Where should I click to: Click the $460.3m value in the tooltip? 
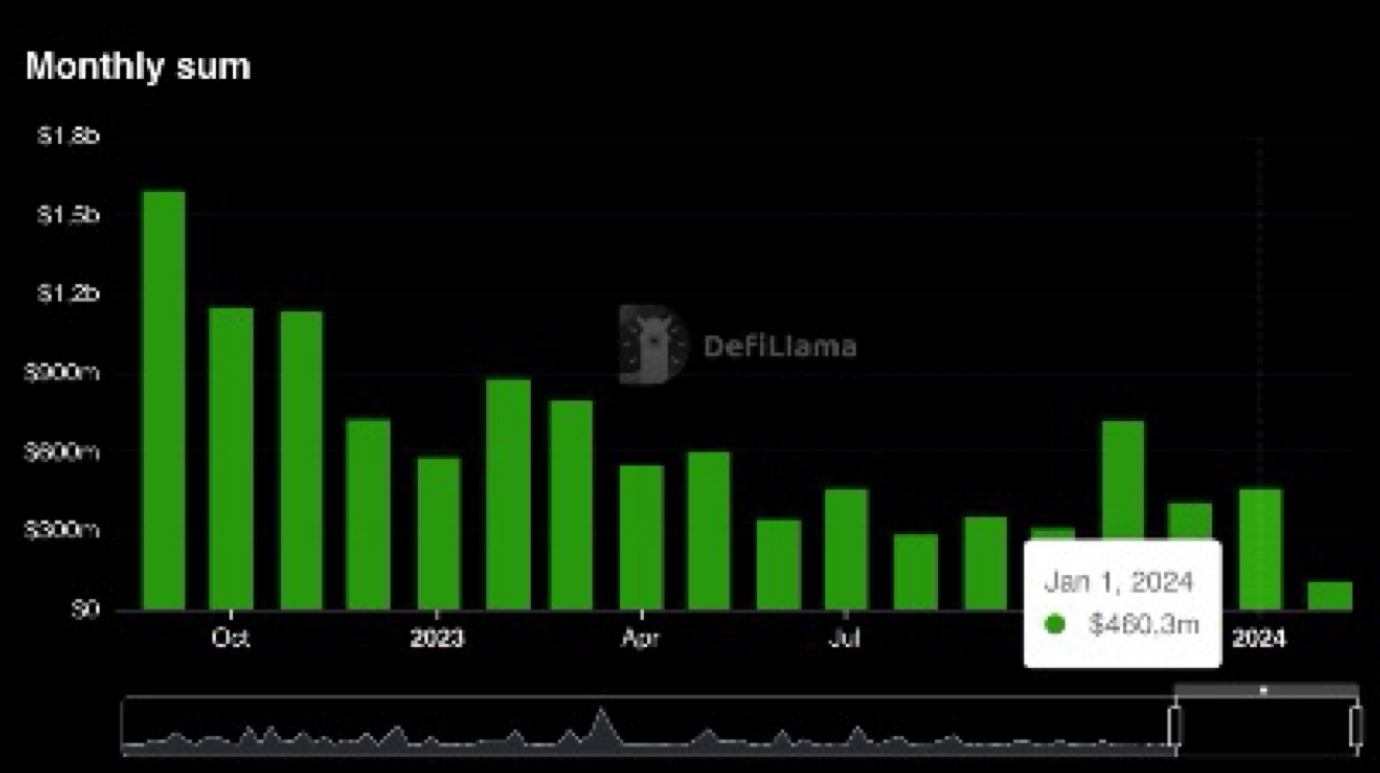pyautogui.click(x=1143, y=624)
